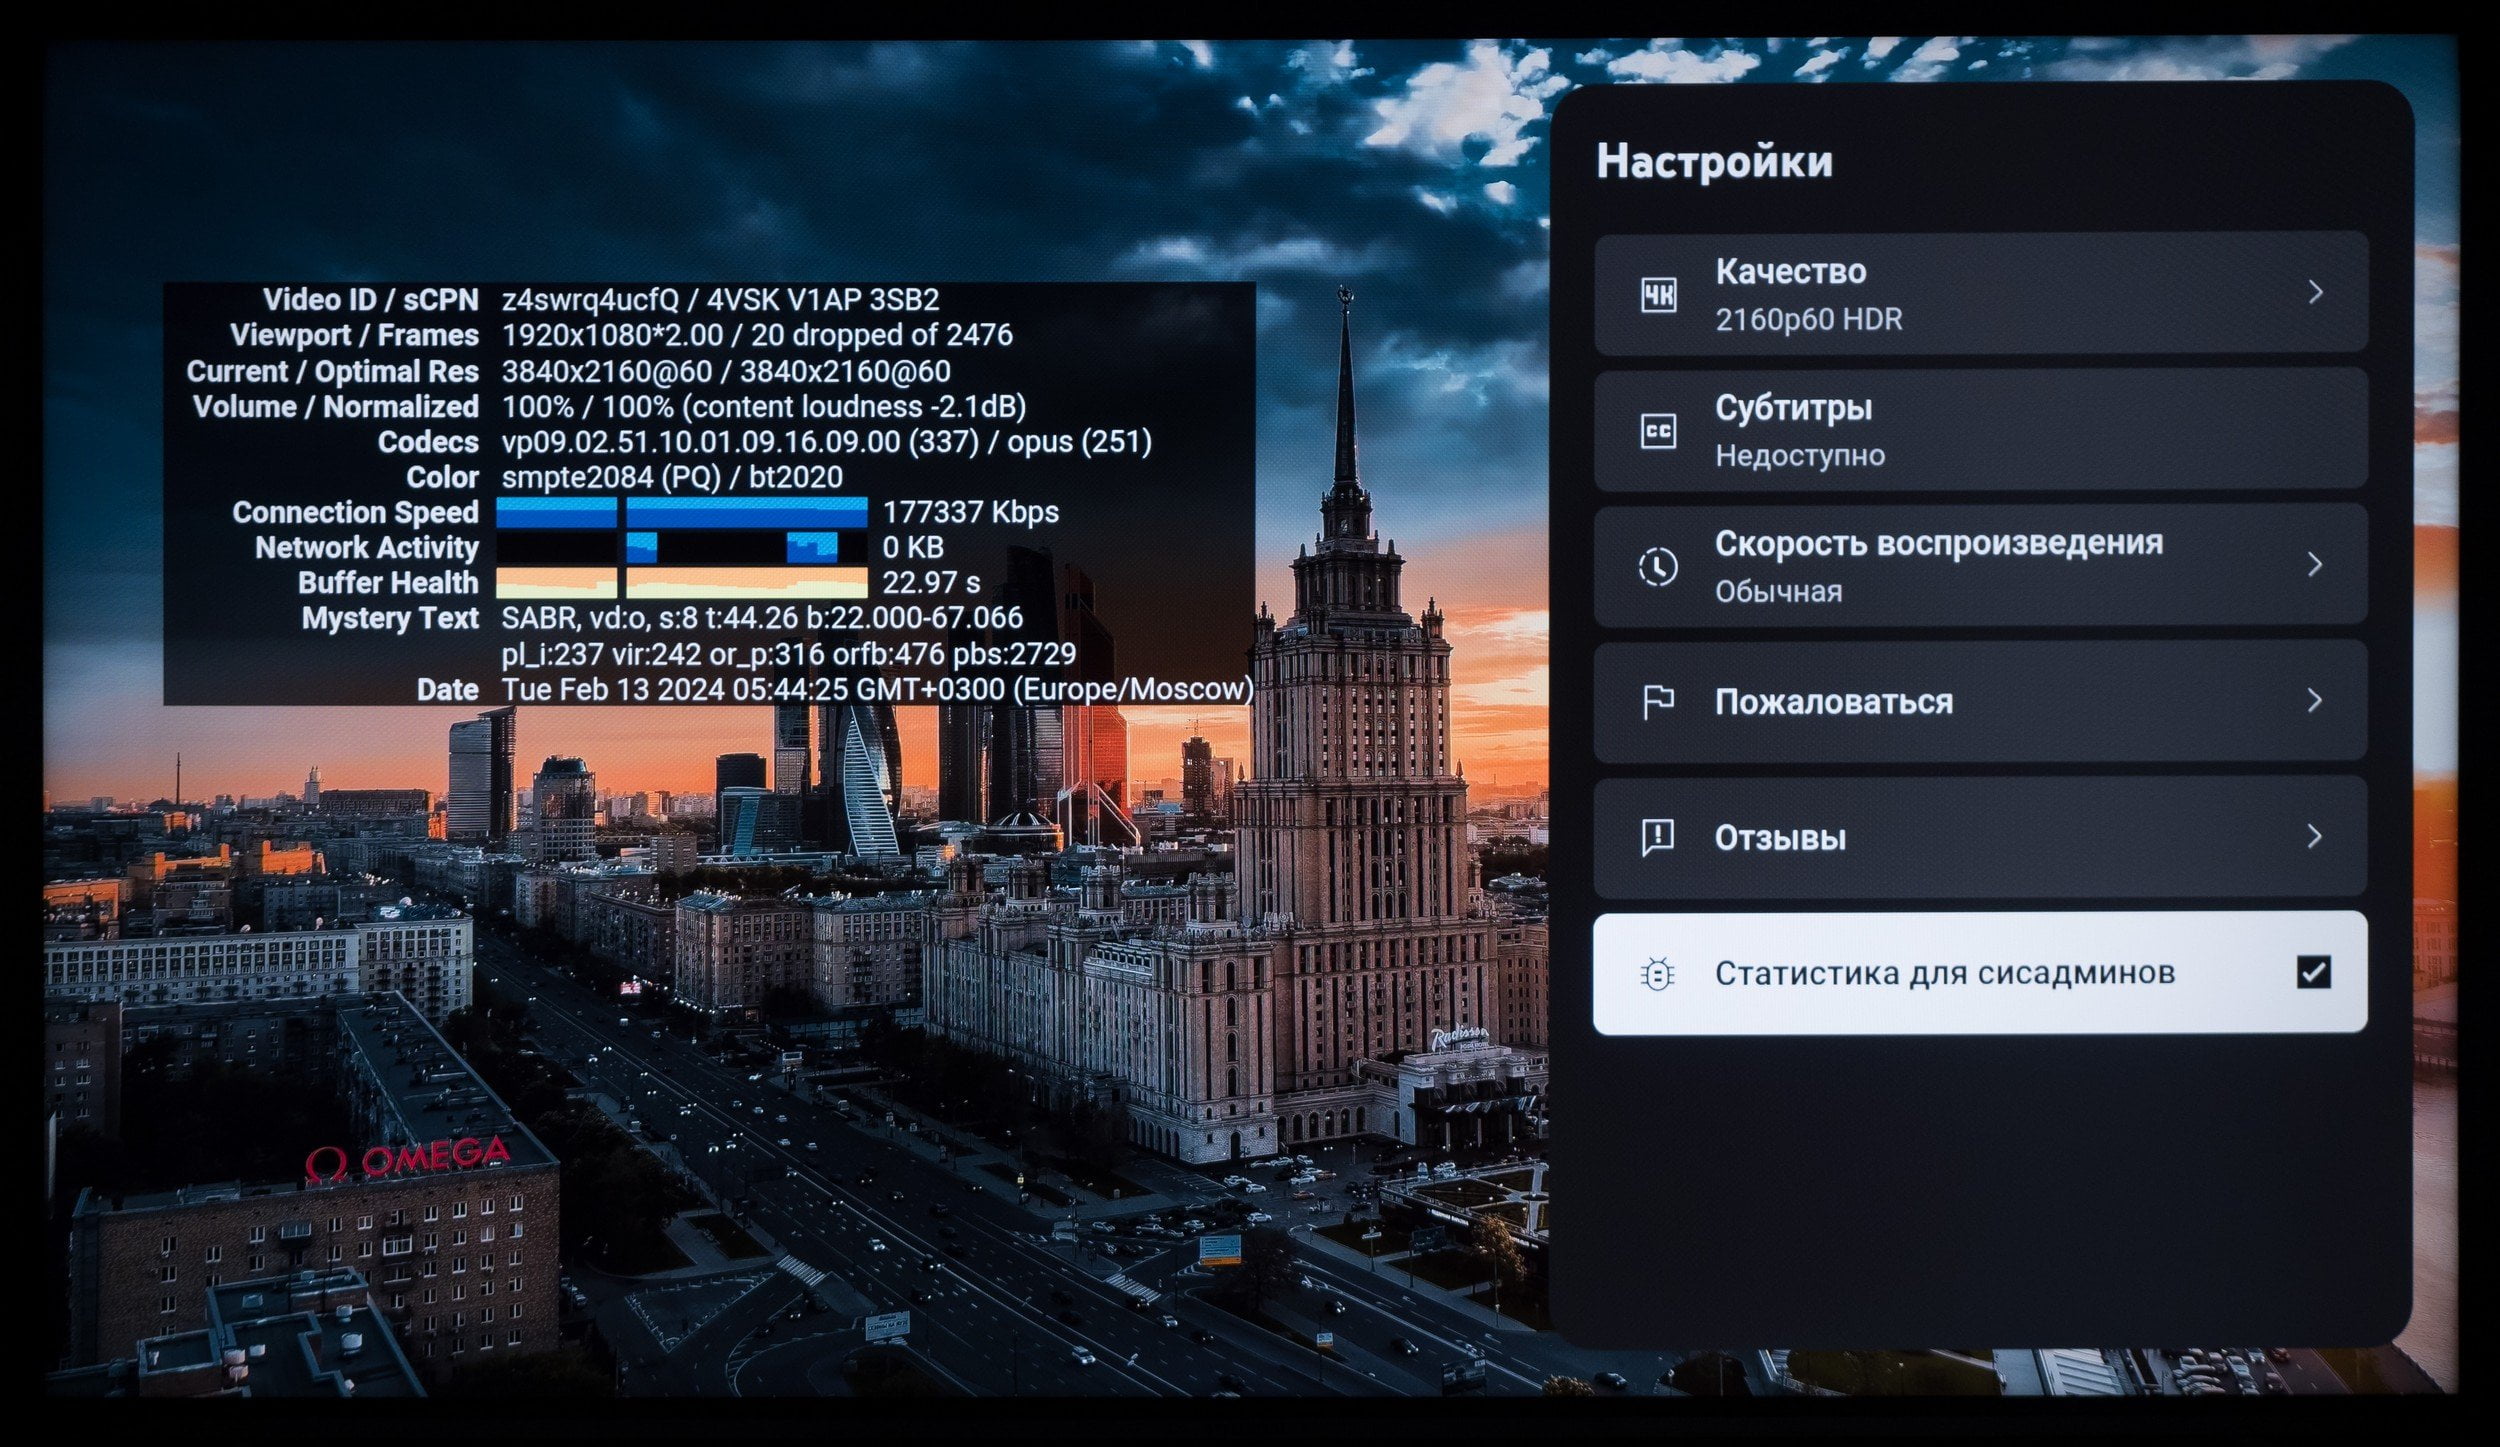Open Скорость воспроизведения menu item
The image size is (2500, 1447).
(x=1980, y=566)
